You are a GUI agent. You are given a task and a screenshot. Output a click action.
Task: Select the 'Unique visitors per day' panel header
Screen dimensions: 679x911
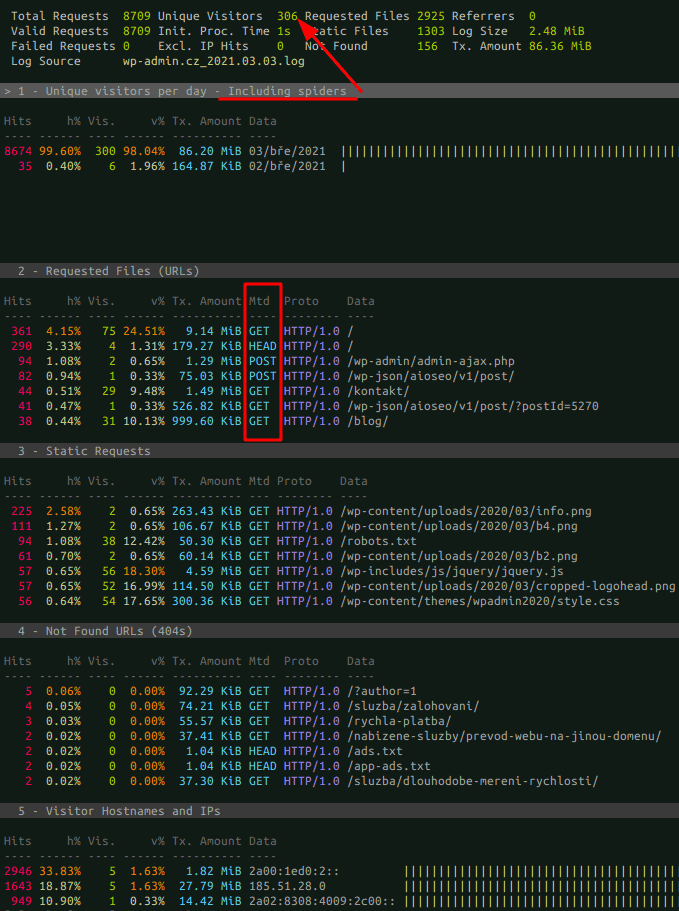click(339, 91)
